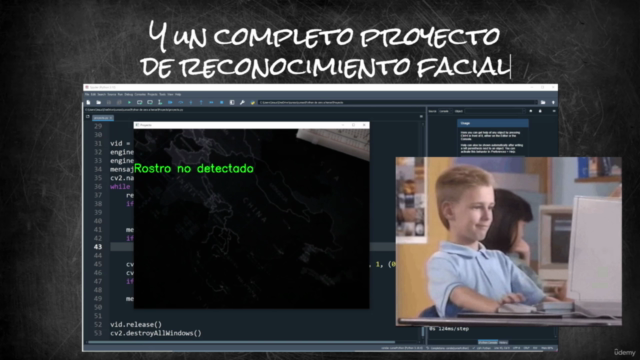Switch to the IPython console tab
The width and height of the screenshot is (640, 360).
[x=488, y=342]
